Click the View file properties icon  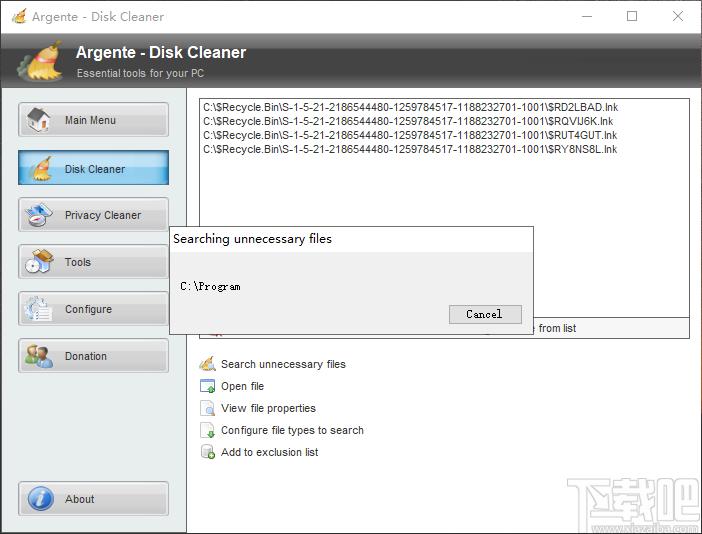(208, 408)
